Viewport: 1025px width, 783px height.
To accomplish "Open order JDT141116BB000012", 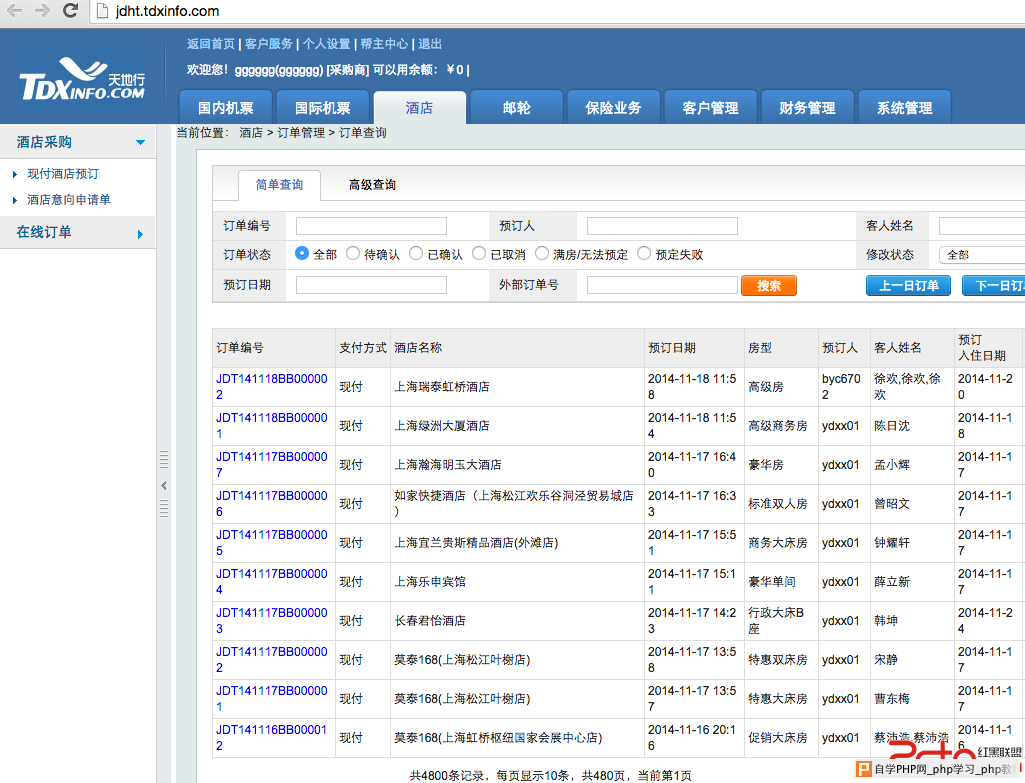I will (271, 737).
